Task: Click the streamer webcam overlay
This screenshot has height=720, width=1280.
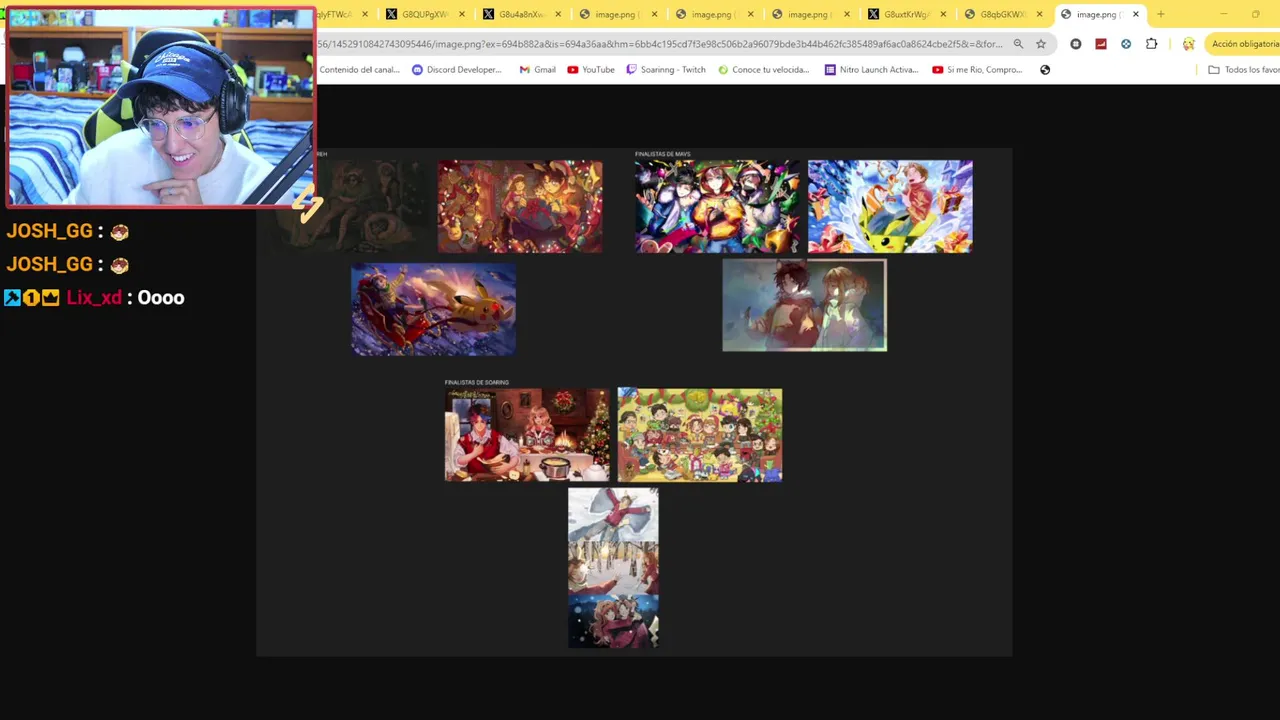Action: [x=161, y=107]
